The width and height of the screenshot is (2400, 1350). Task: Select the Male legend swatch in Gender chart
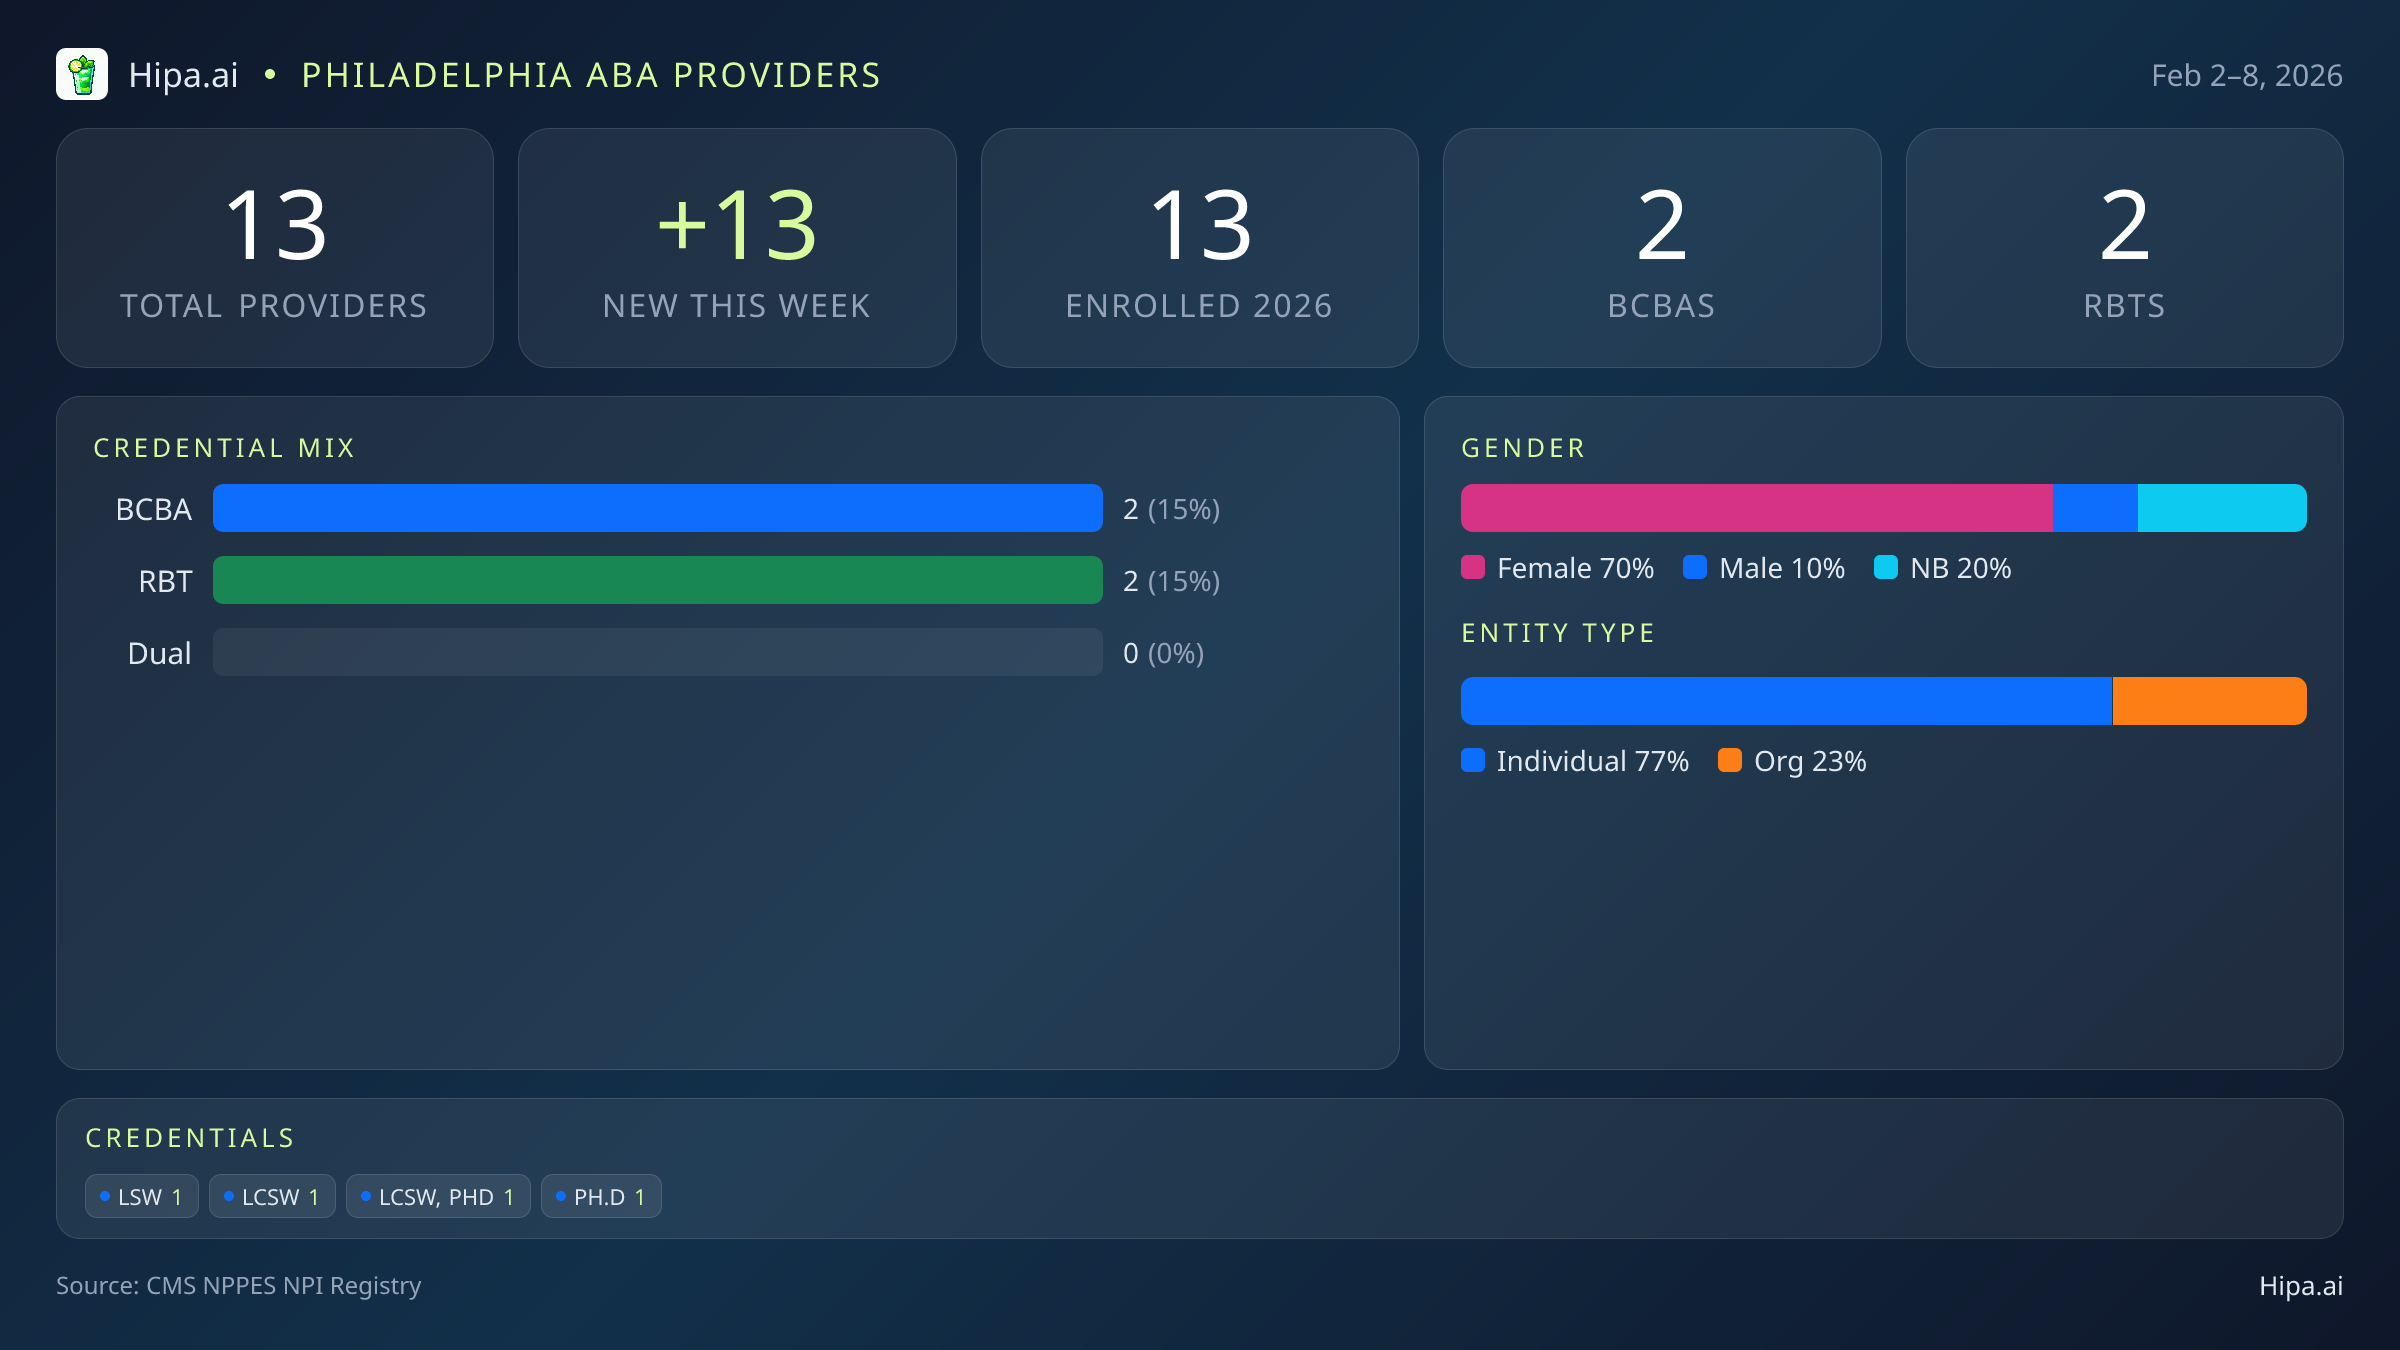tap(1697, 568)
